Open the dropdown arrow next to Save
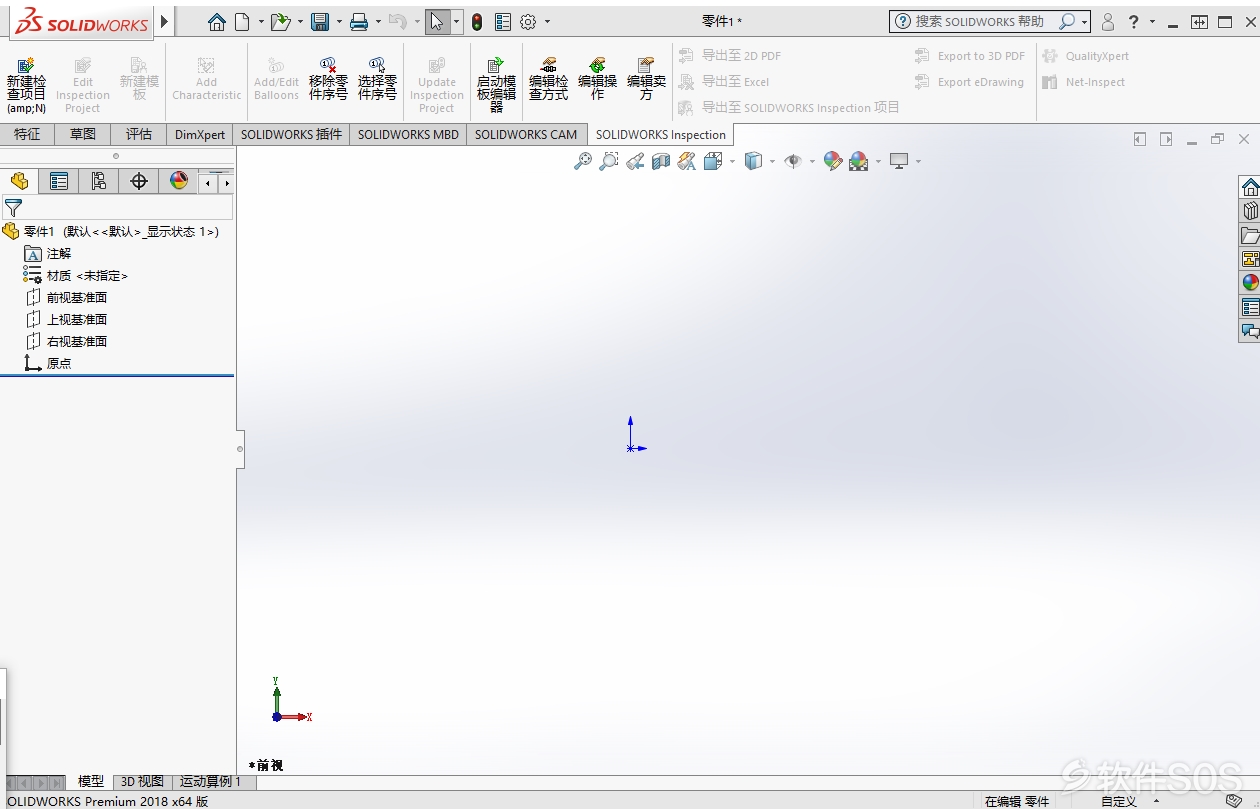Image resolution: width=1260 pixels, height=809 pixels. tap(339, 22)
